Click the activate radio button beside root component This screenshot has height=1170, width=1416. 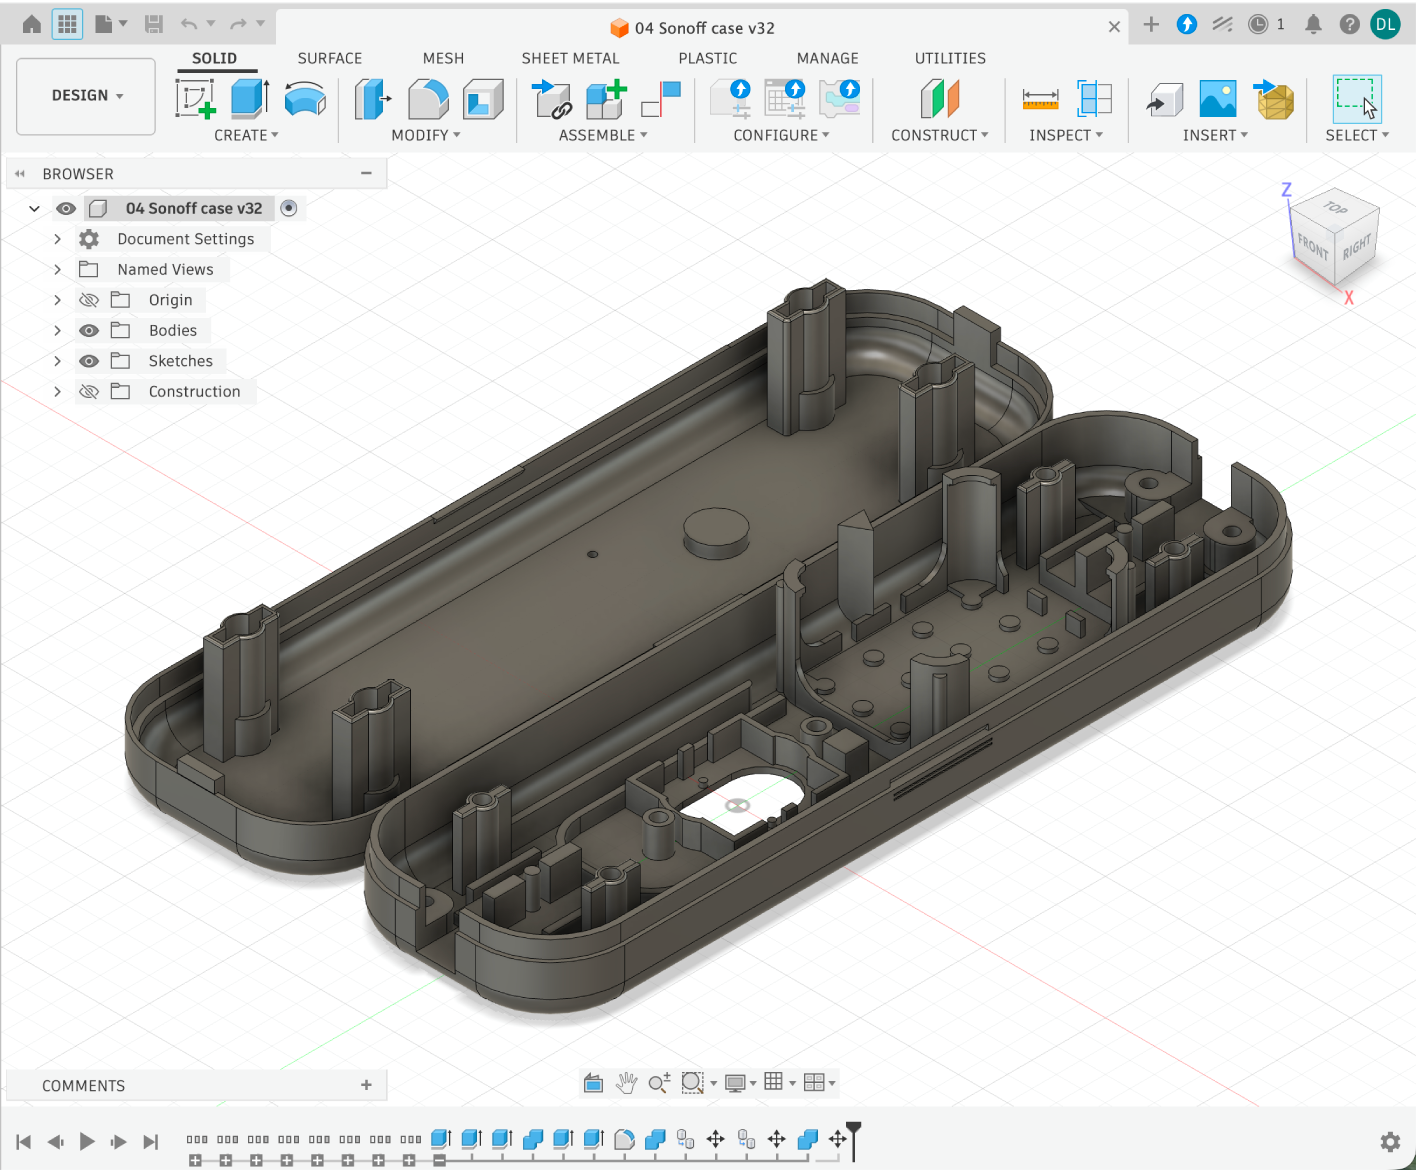pyautogui.click(x=289, y=208)
